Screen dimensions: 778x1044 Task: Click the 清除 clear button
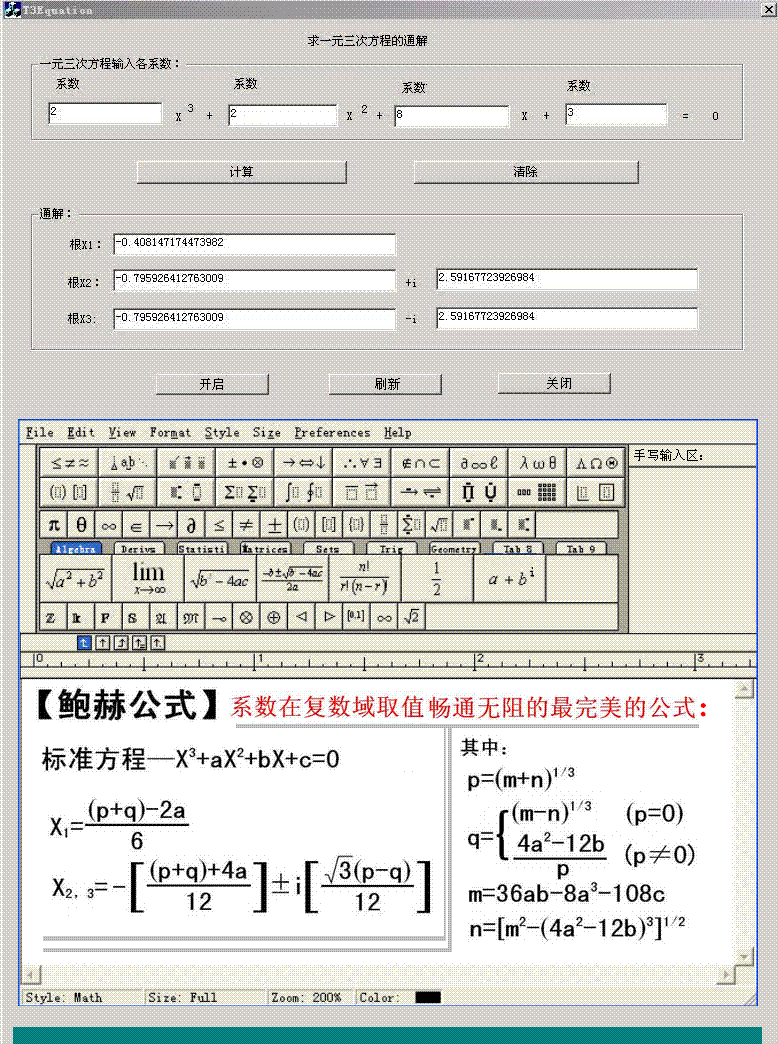tap(526, 172)
